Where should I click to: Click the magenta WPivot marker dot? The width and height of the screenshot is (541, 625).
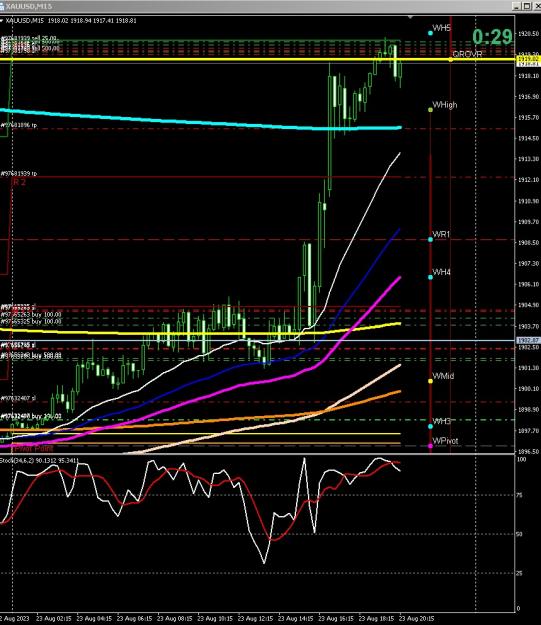tap(430, 446)
